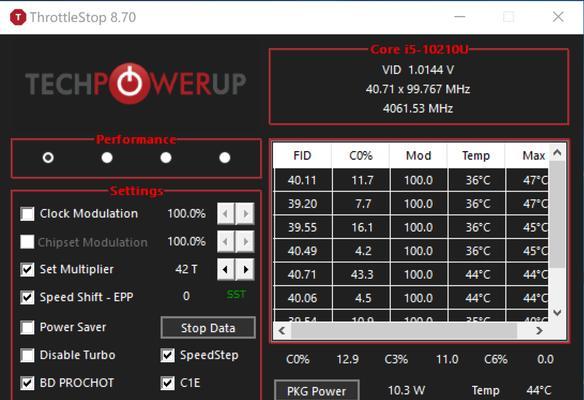The image size is (584, 400).
Task: Select the fourth Performance profile radio button
Action: [225, 158]
